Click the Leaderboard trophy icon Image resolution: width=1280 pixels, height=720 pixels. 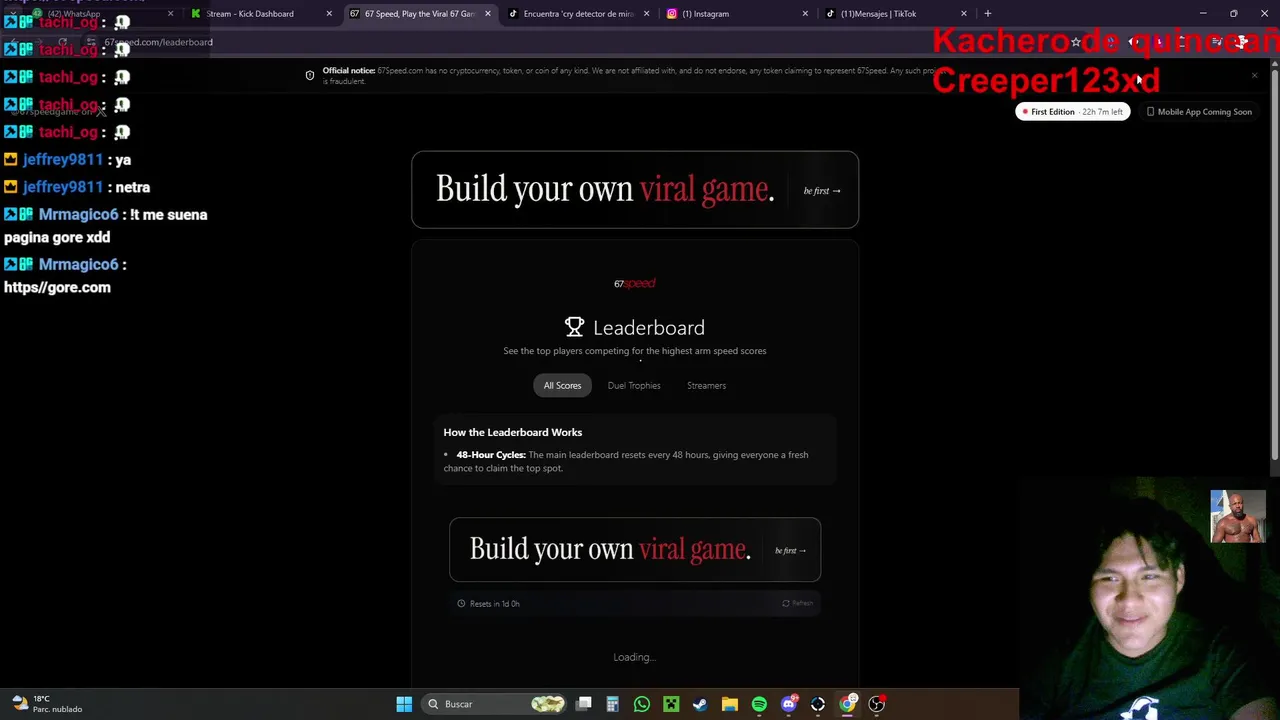574,327
